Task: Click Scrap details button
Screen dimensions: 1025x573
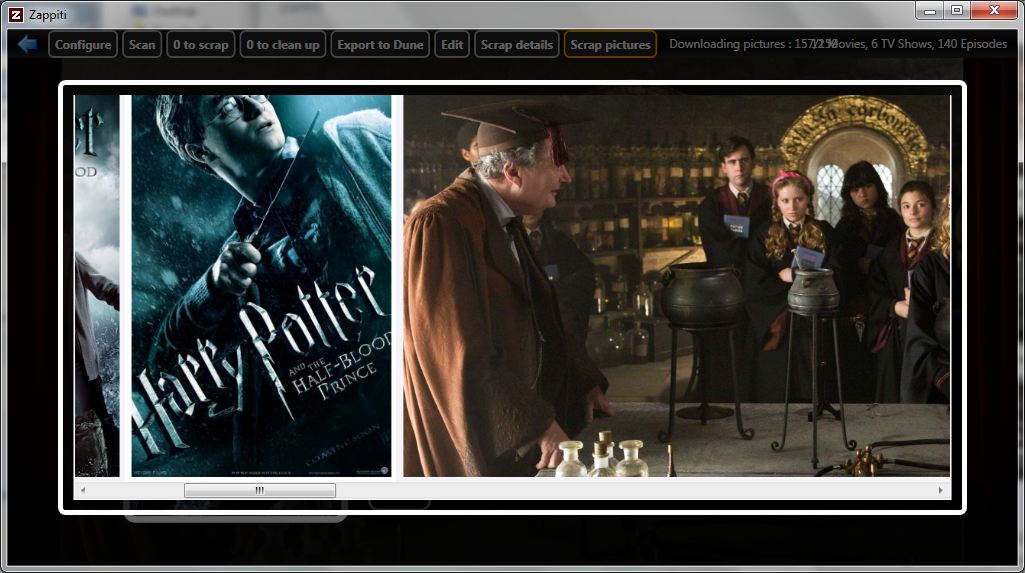Action: pos(516,44)
